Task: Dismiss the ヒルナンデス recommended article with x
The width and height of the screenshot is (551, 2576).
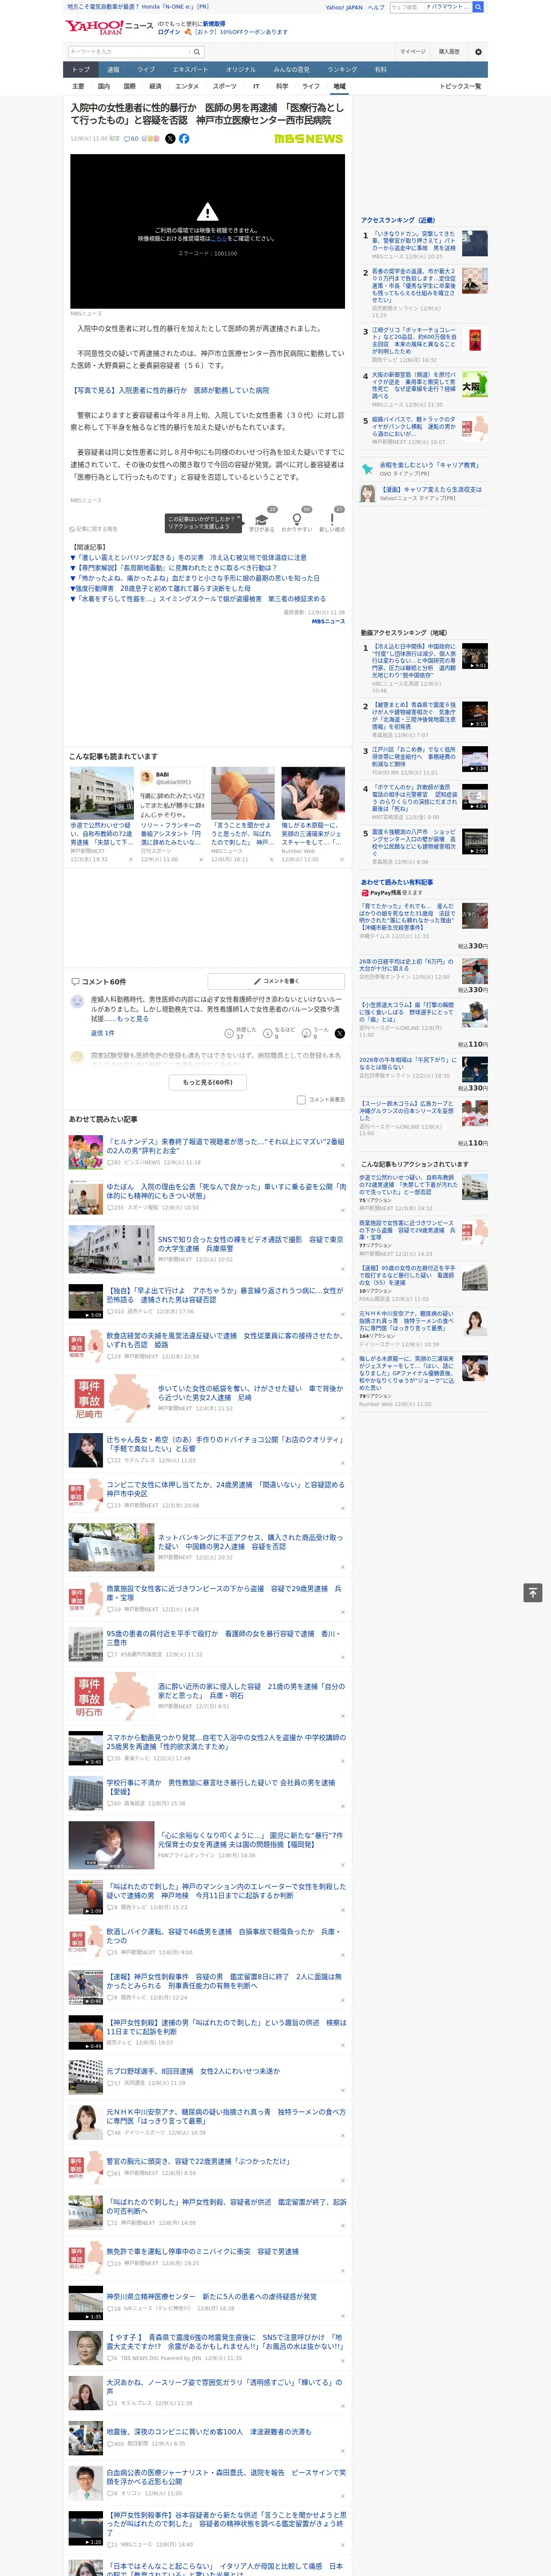Action: pos(343,1165)
